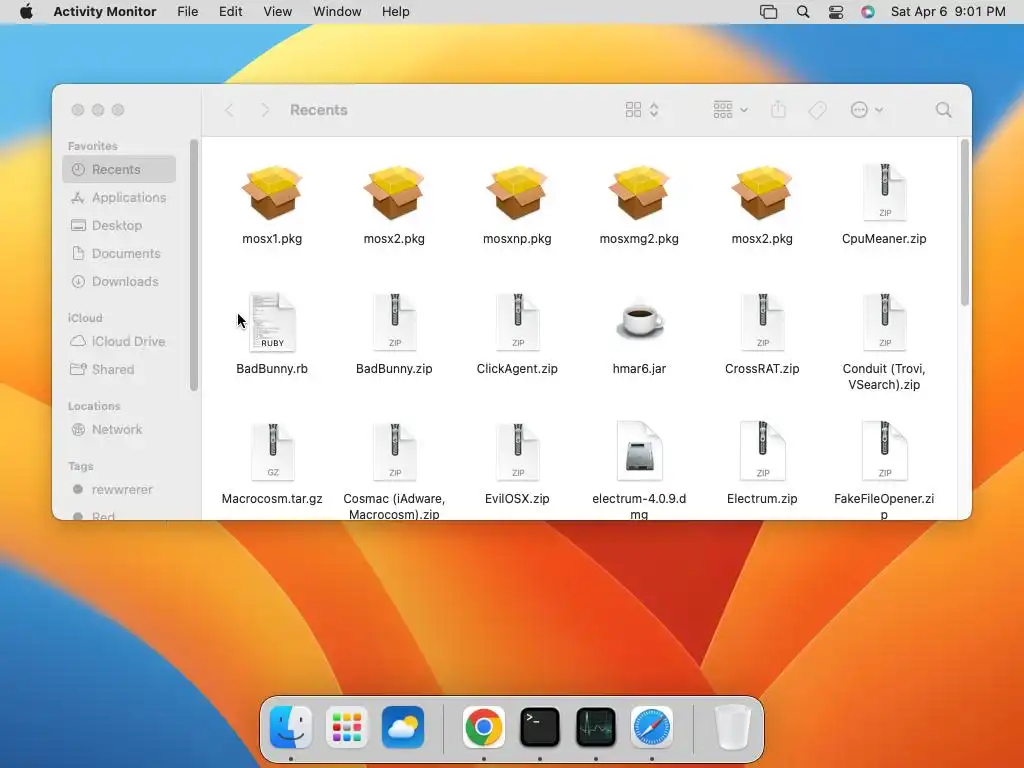The height and width of the screenshot is (768, 1024).
Task: Click the FakeFileOpener.zip archive icon
Action: point(884,452)
